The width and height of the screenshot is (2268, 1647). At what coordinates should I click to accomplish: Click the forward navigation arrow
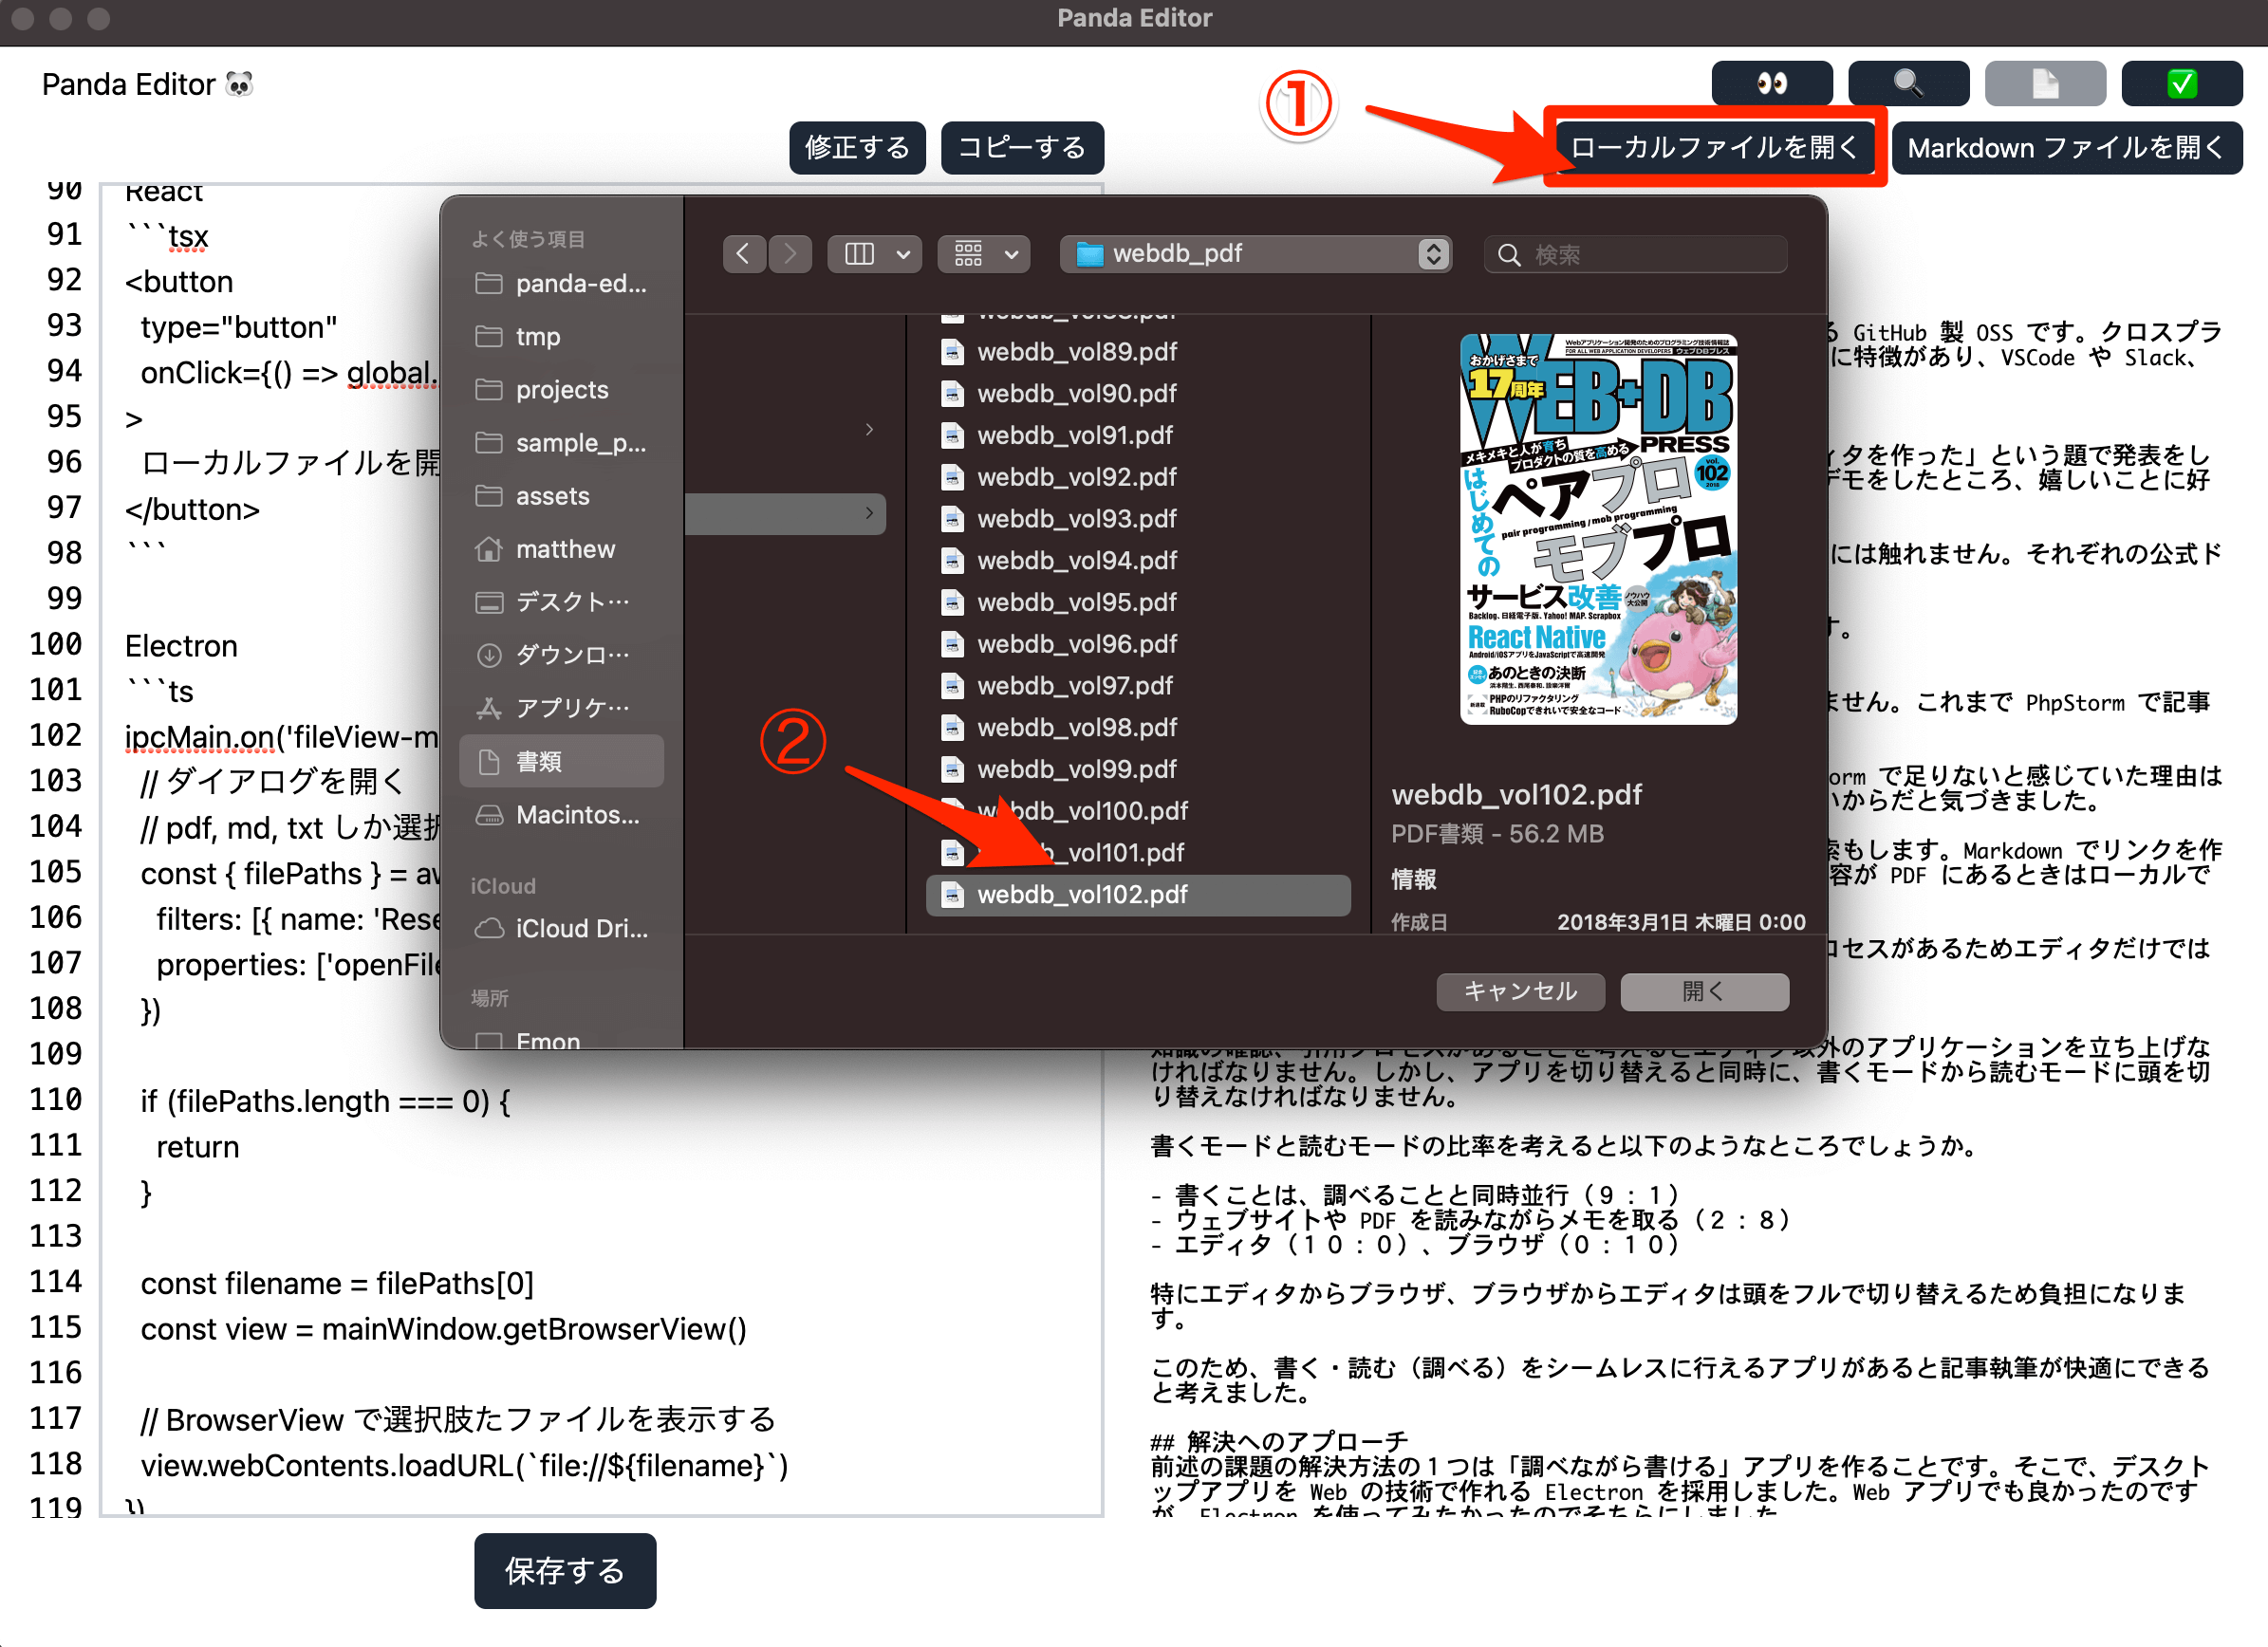(x=790, y=254)
